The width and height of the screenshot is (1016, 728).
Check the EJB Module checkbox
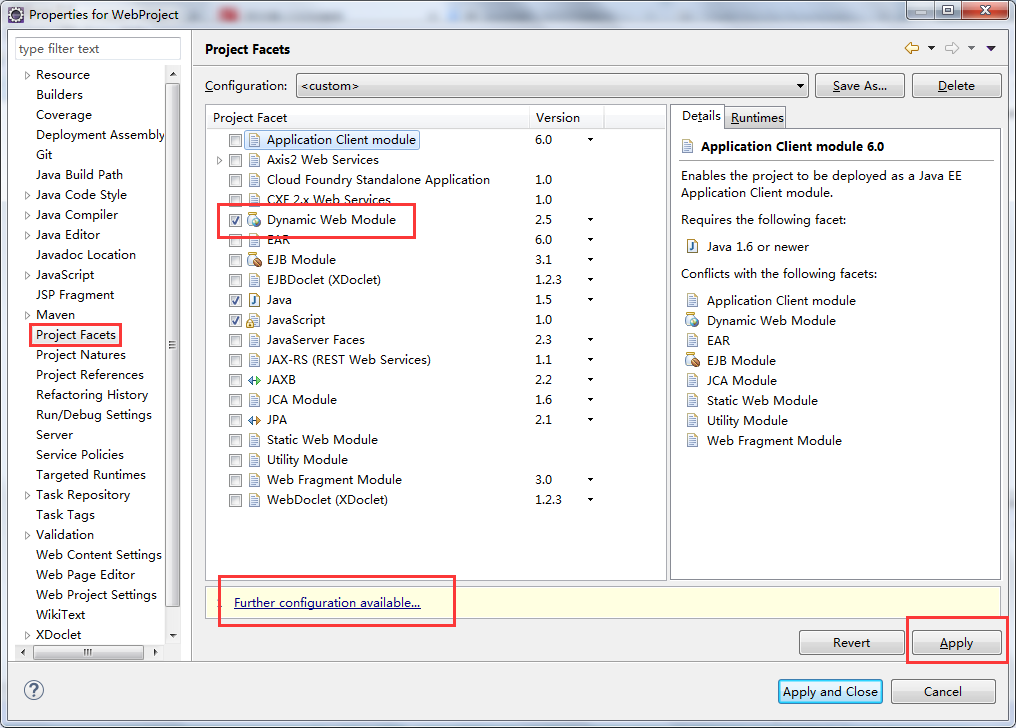click(235, 260)
